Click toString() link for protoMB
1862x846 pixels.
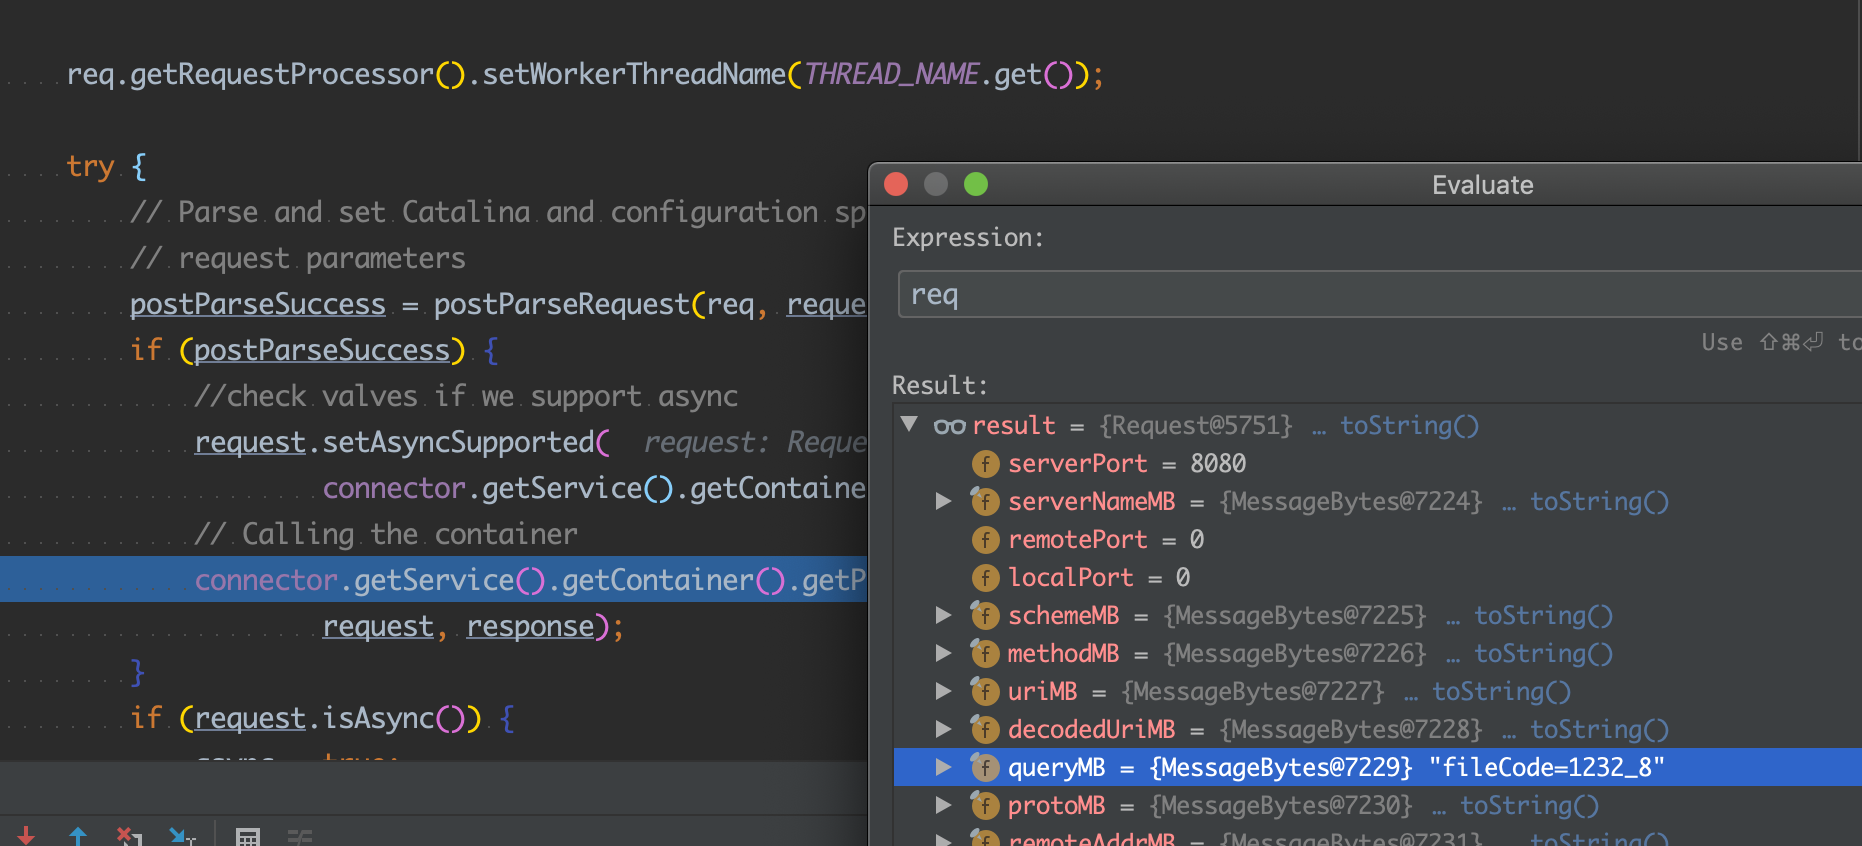coord(1529,806)
